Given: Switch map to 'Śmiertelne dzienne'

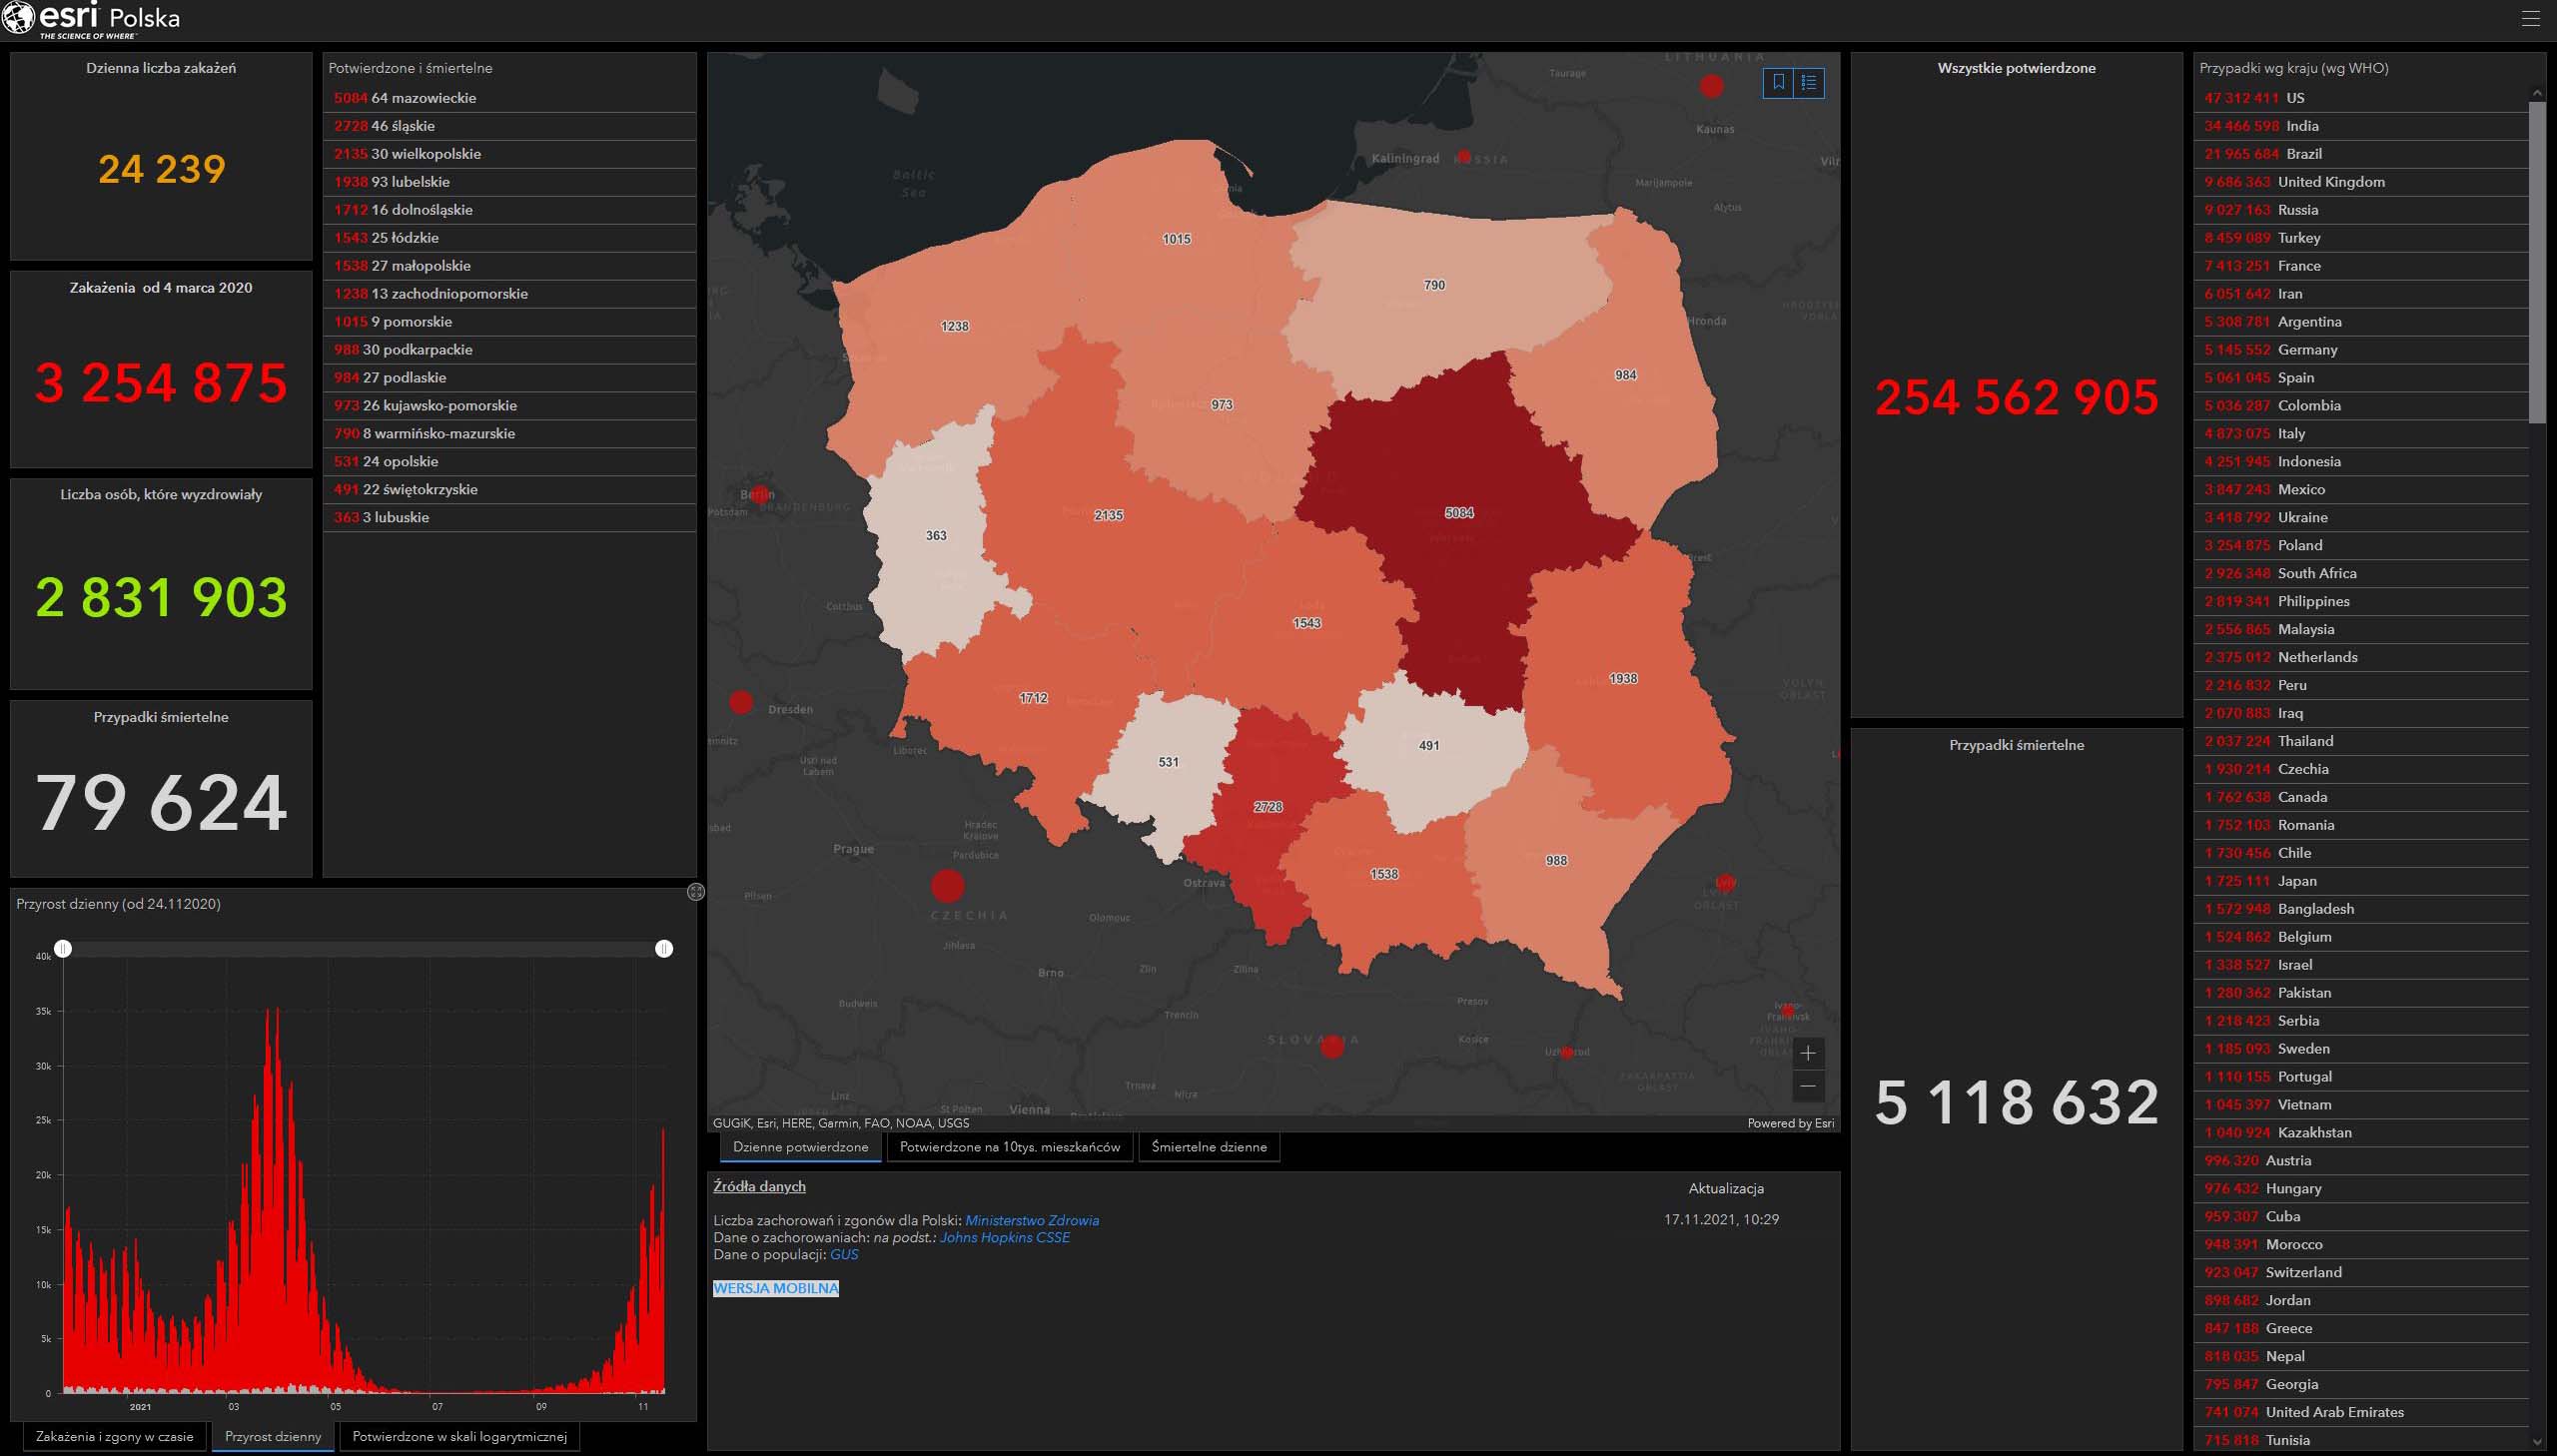Looking at the screenshot, I should click(1208, 1147).
